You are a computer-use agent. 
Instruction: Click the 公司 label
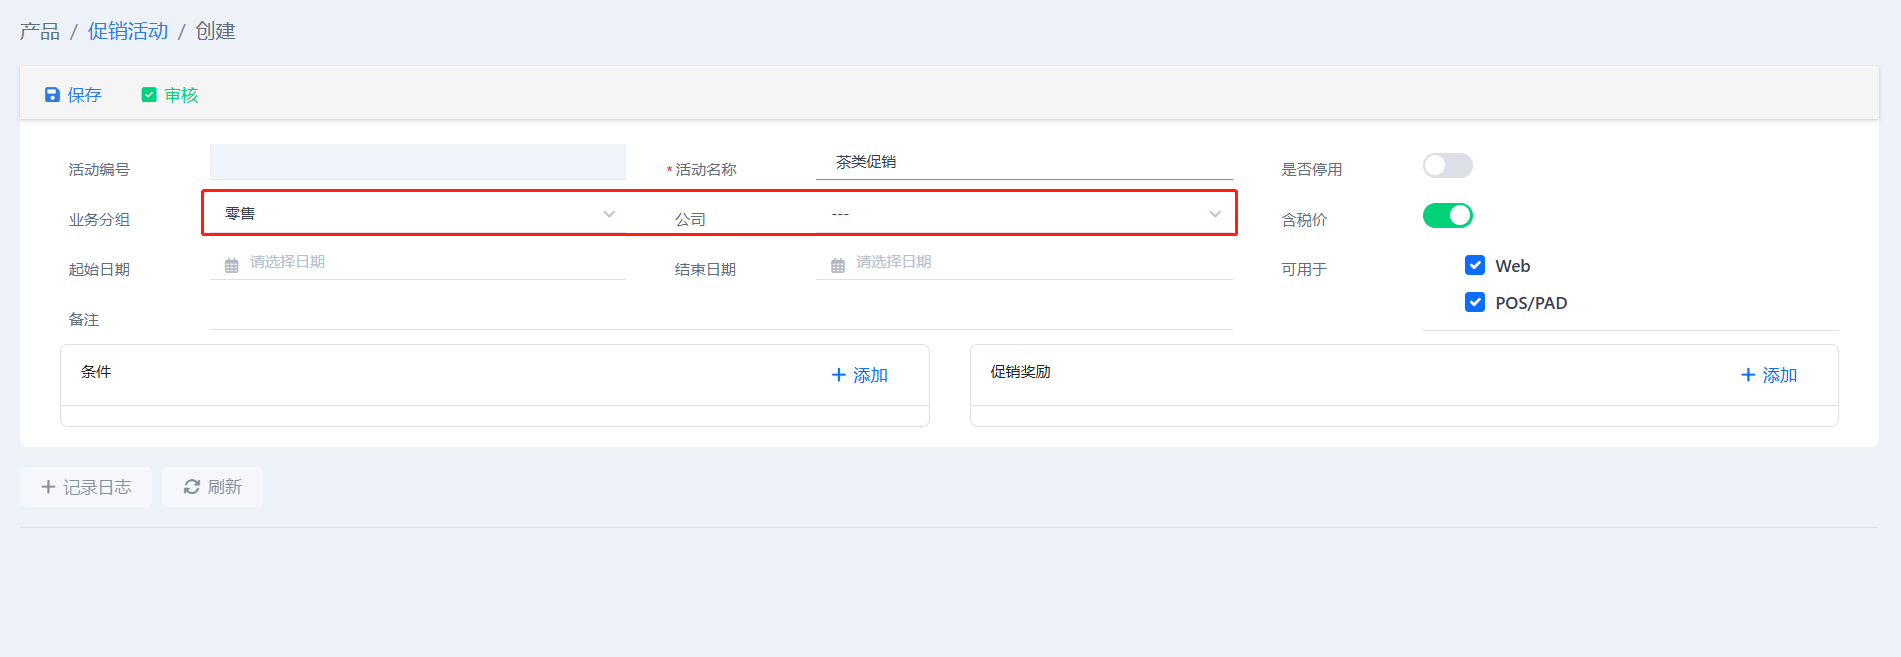[691, 220]
